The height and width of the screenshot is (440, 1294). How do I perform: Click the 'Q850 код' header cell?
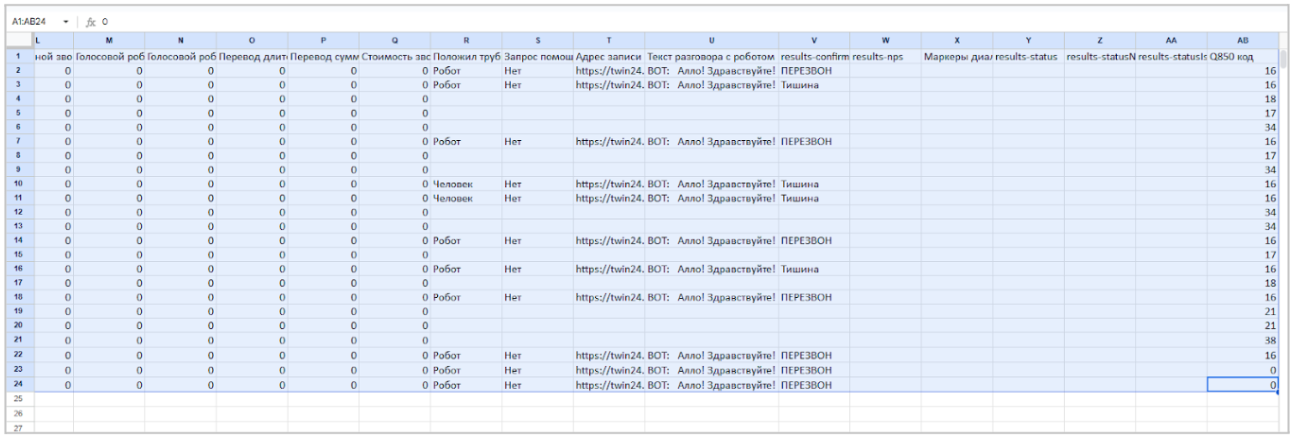click(x=1242, y=57)
